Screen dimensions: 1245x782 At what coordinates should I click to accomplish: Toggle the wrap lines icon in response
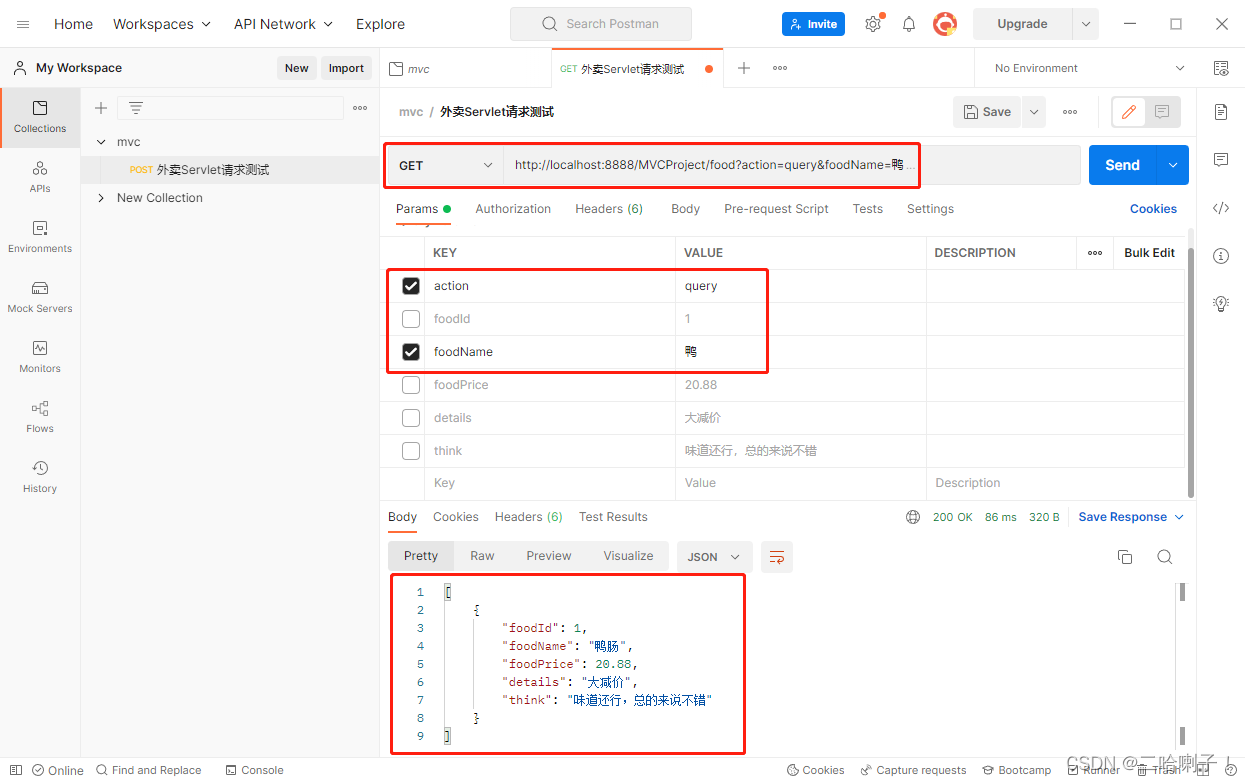[777, 557]
